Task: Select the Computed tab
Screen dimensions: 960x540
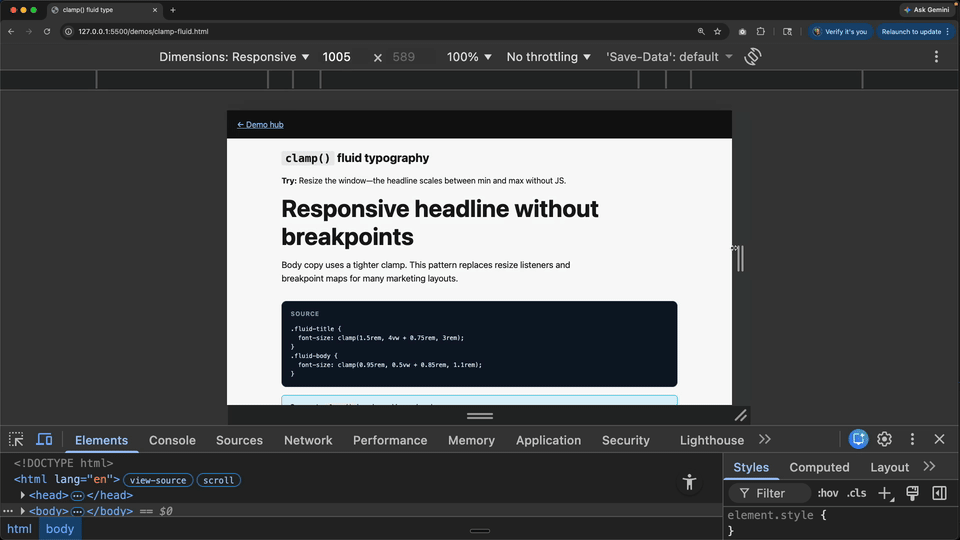Action: [819, 467]
